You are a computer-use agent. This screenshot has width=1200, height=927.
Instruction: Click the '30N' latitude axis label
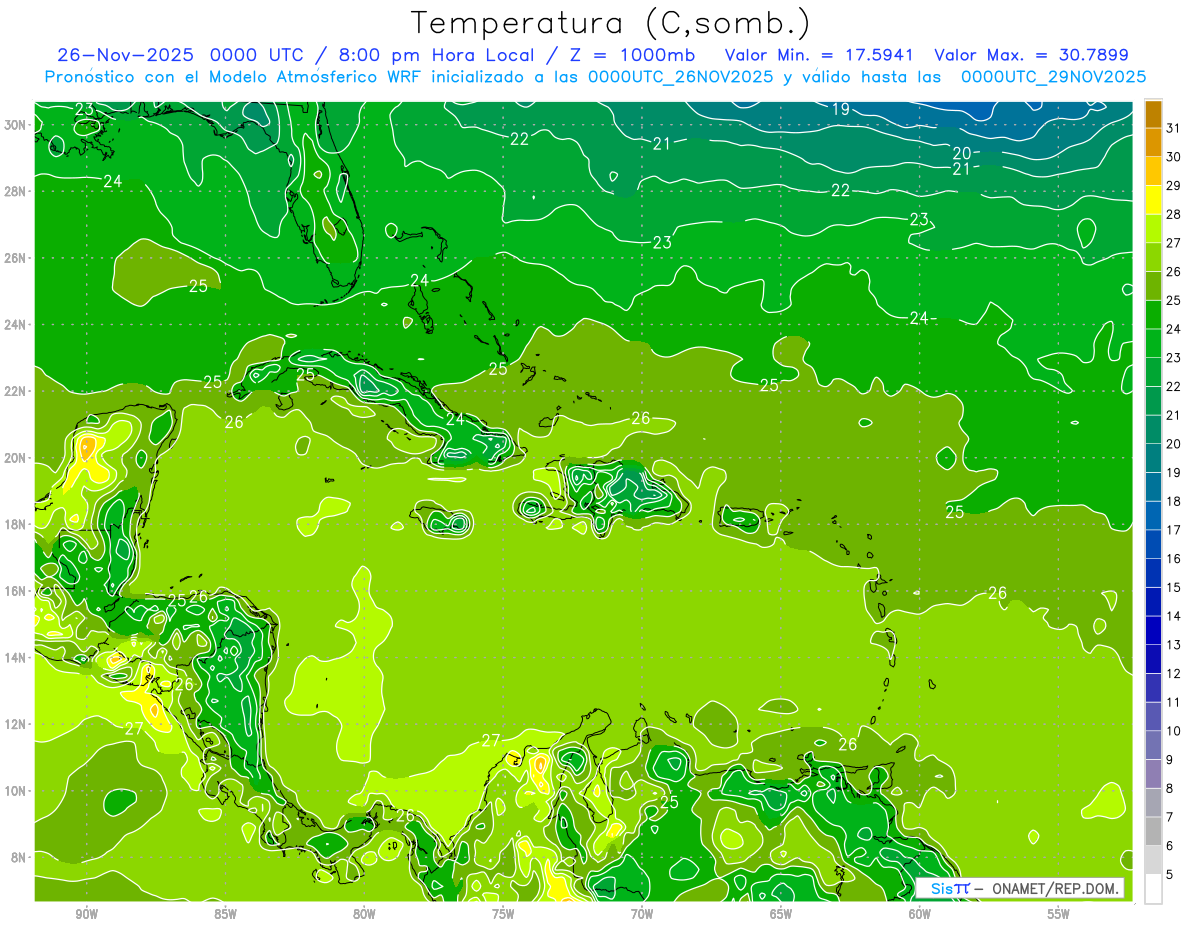17,125
